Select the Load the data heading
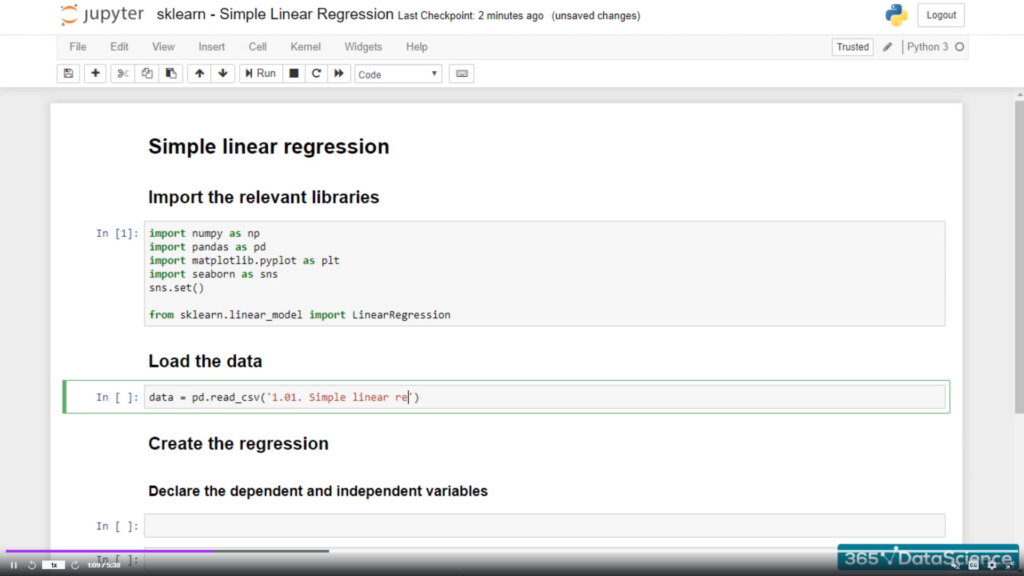The width and height of the screenshot is (1024, 576). click(205, 361)
